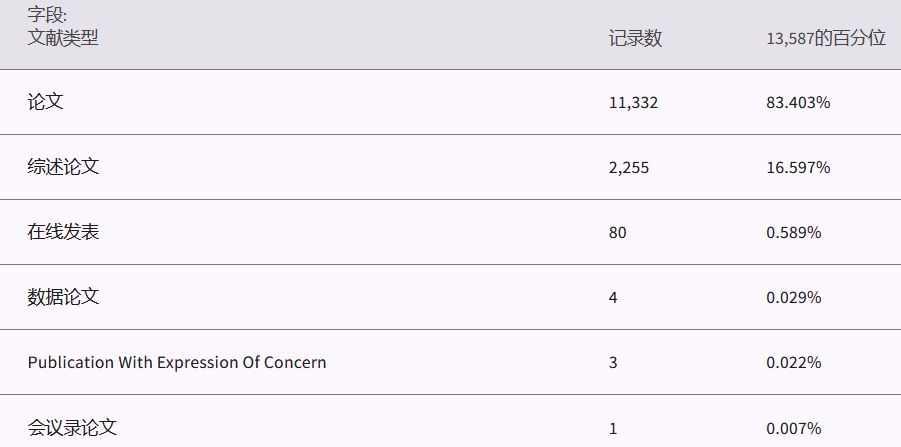Click the percentage value 0.029%
Screen dimensions: 901x447
794,298
